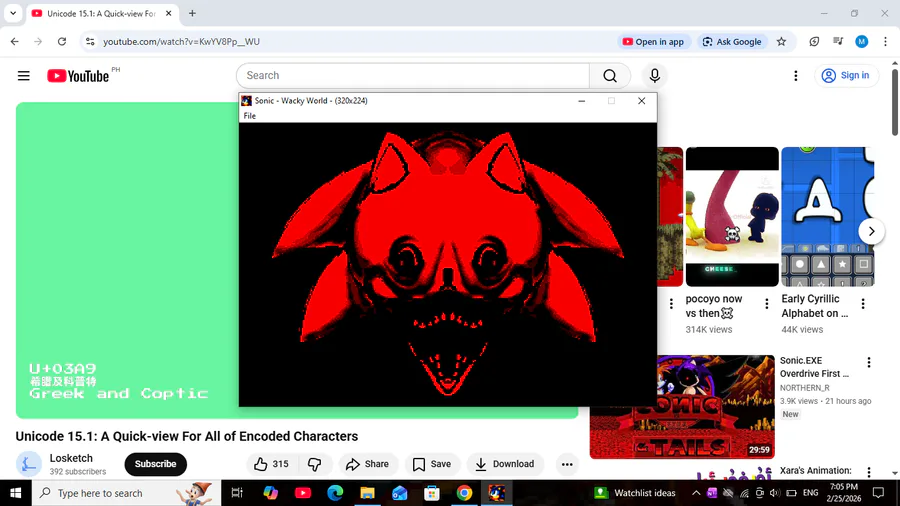The image size is (900, 506).
Task: Open Windows Start menu
Action: (x=15, y=493)
